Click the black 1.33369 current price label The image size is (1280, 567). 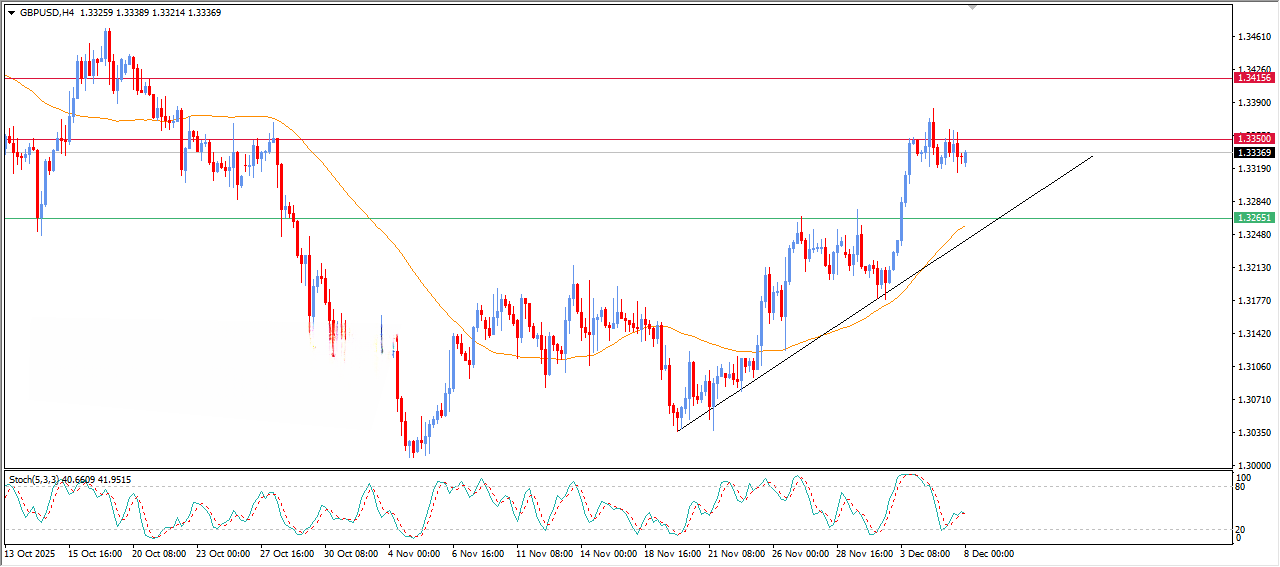pyautogui.click(x=1254, y=153)
